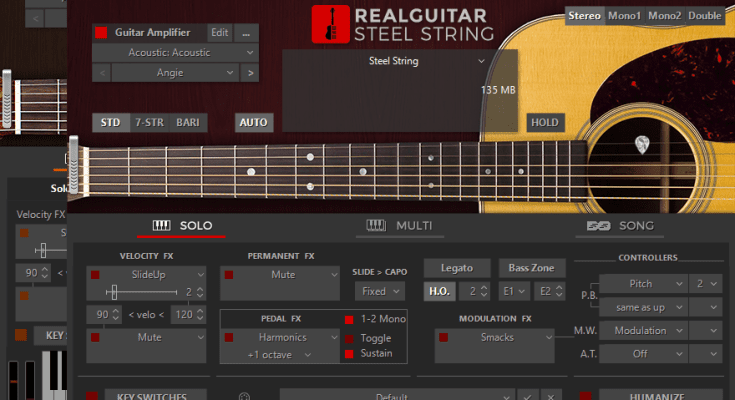Switch on the Toggle pedal option
The height and width of the screenshot is (400, 735).
click(x=349, y=337)
